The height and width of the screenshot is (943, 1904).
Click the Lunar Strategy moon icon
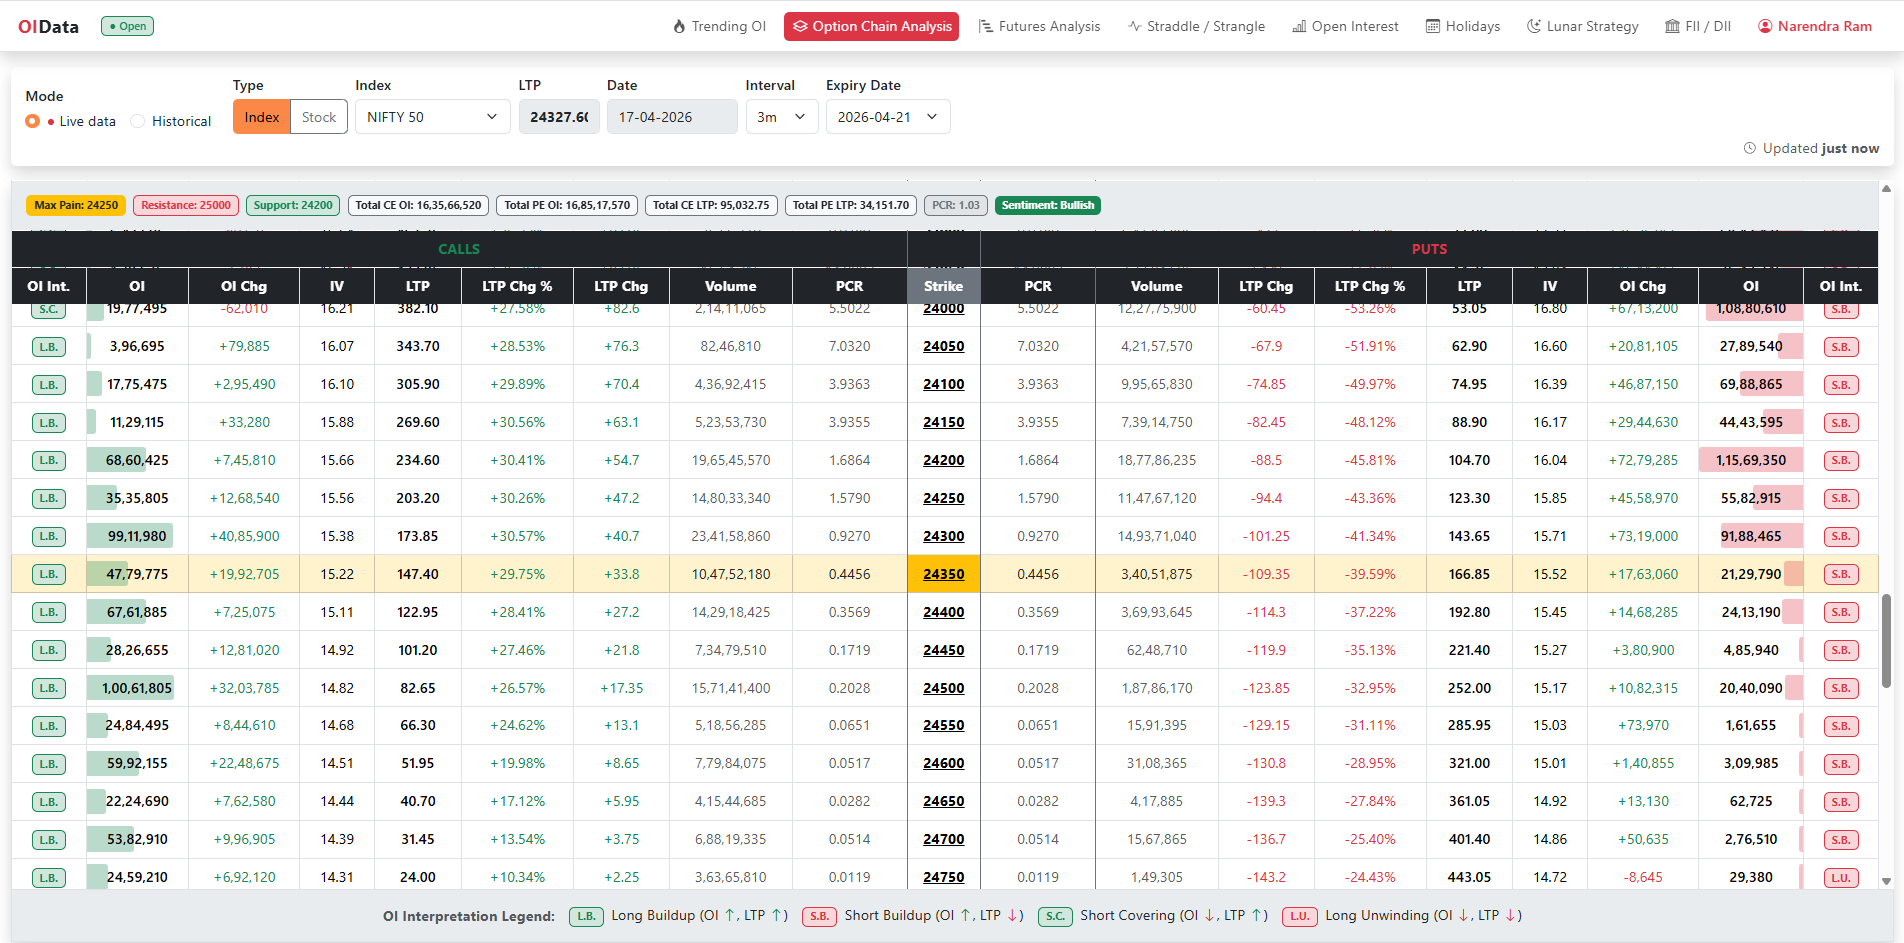1534,27
